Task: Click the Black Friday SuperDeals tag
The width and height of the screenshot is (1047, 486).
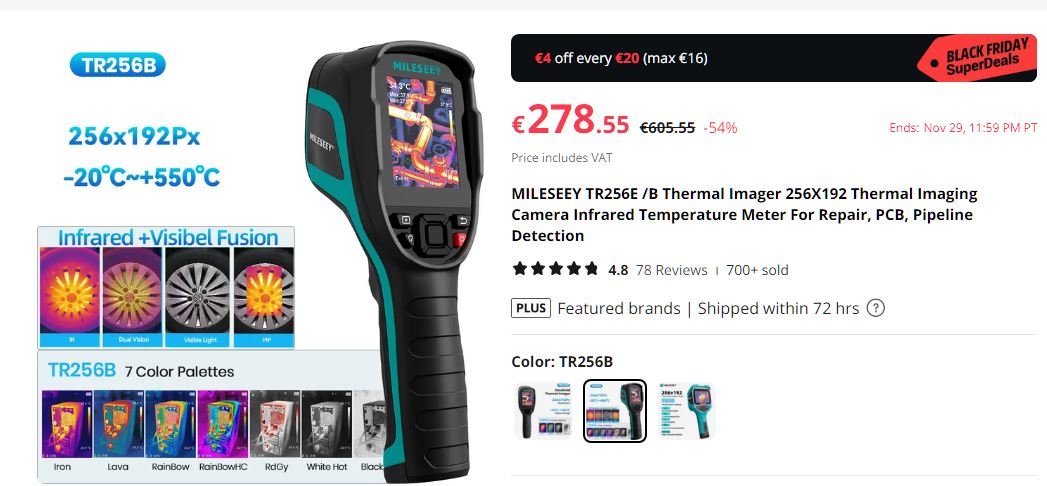Action: (976, 58)
